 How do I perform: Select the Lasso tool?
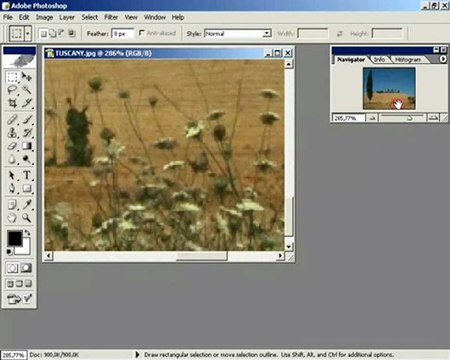pyautogui.click(x=12, y=90)
